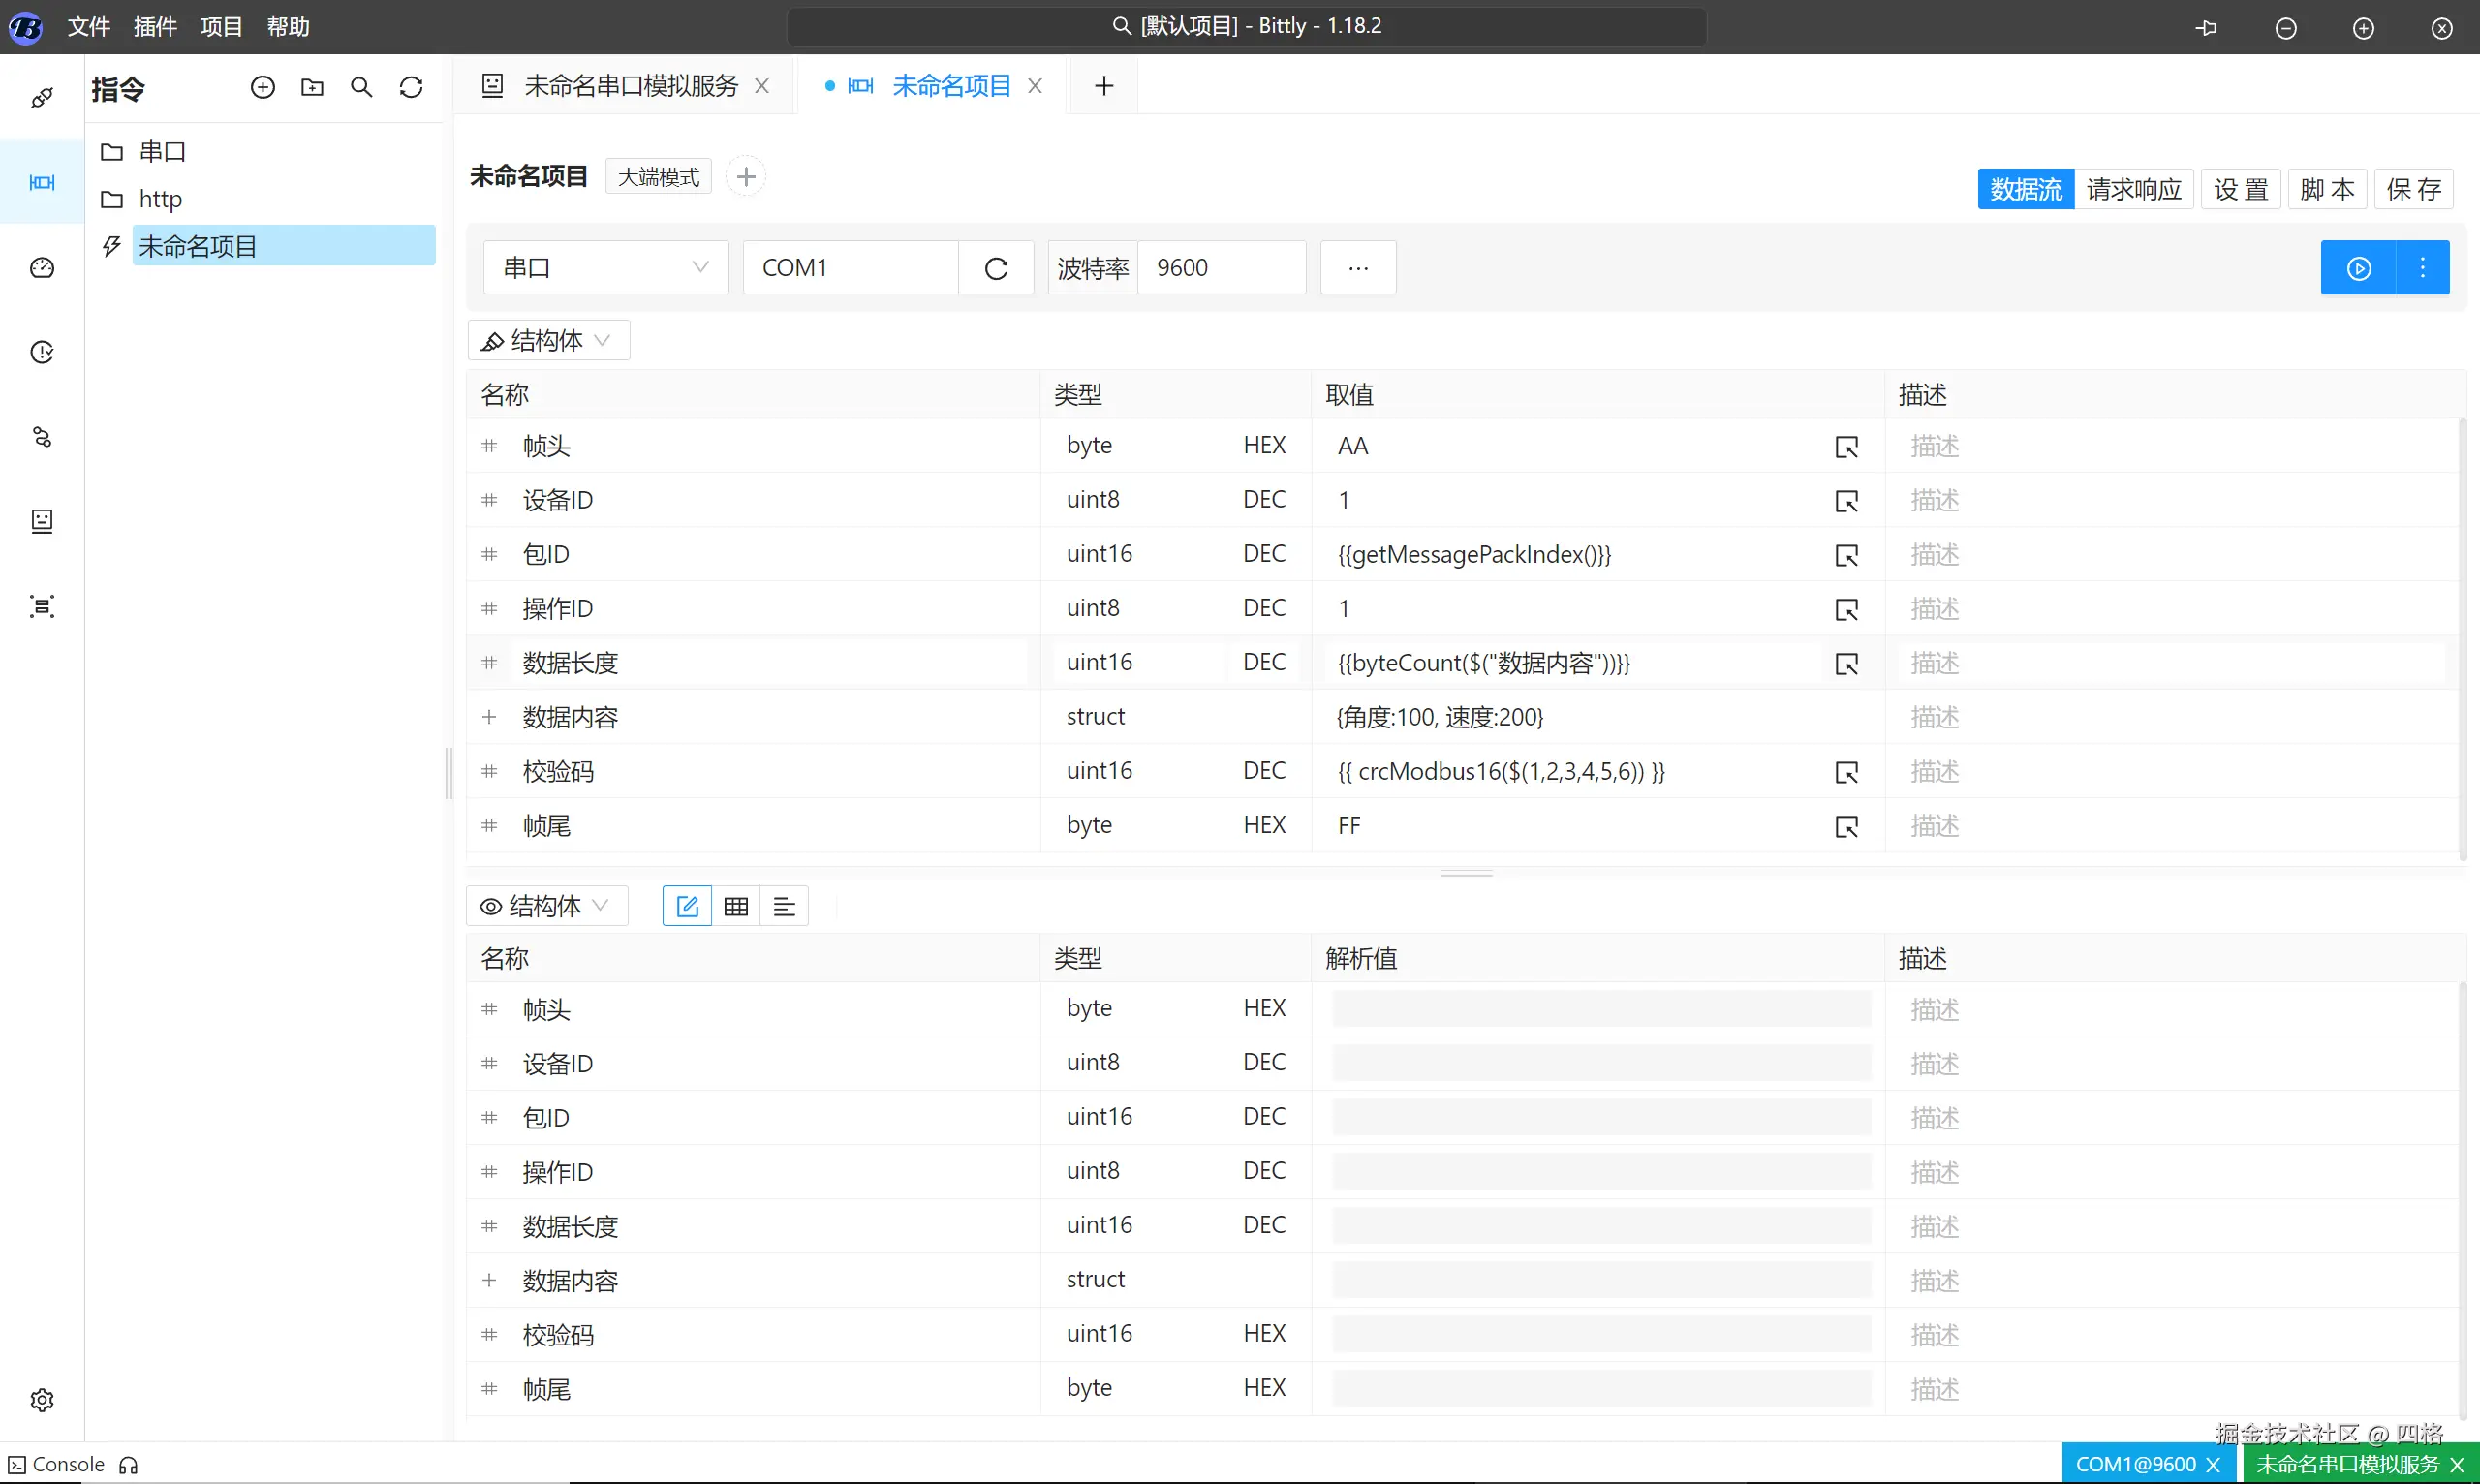This screenshot has height=1484, width=2480.
Task: Open the 结构体 dropdown with eye icon
Action: tap(546, 906)
